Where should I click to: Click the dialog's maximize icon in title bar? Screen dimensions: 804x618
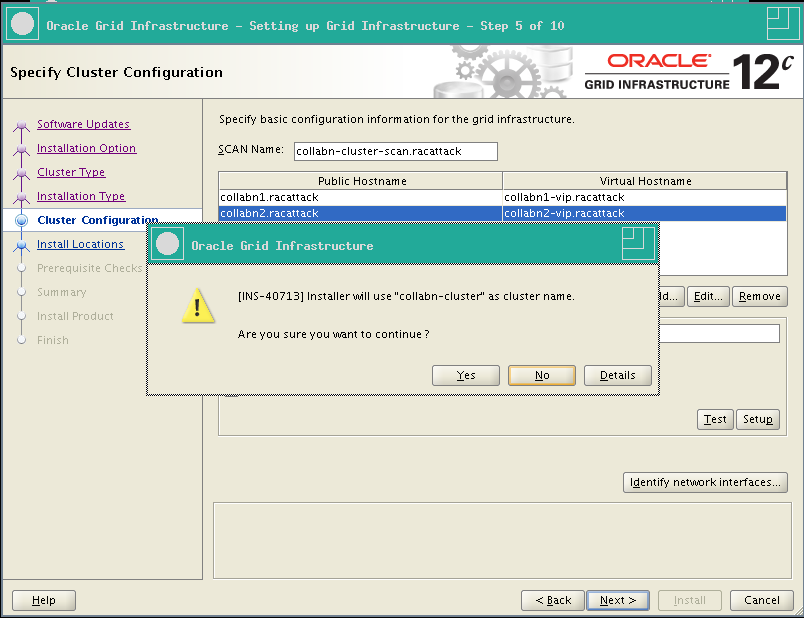(638, 244)
